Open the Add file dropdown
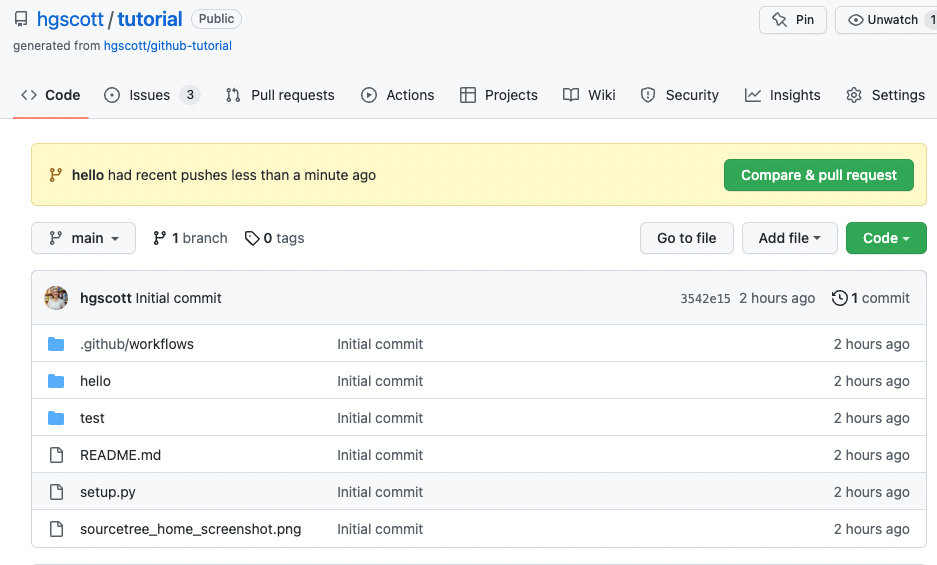The height and width of the screenshot is (565, 937). (790, 238)
